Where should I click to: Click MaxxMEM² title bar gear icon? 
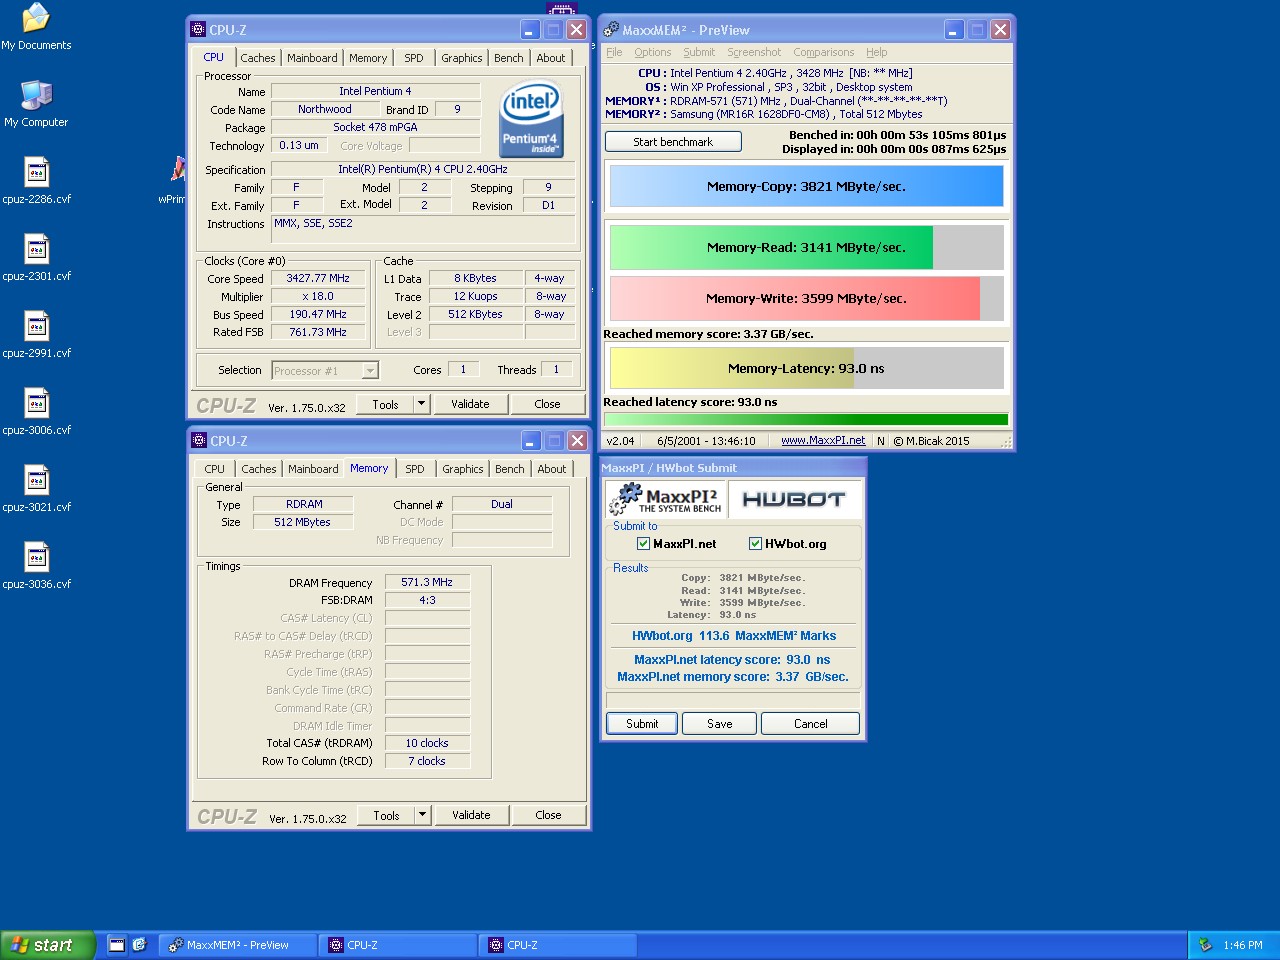tap(611, 30)
